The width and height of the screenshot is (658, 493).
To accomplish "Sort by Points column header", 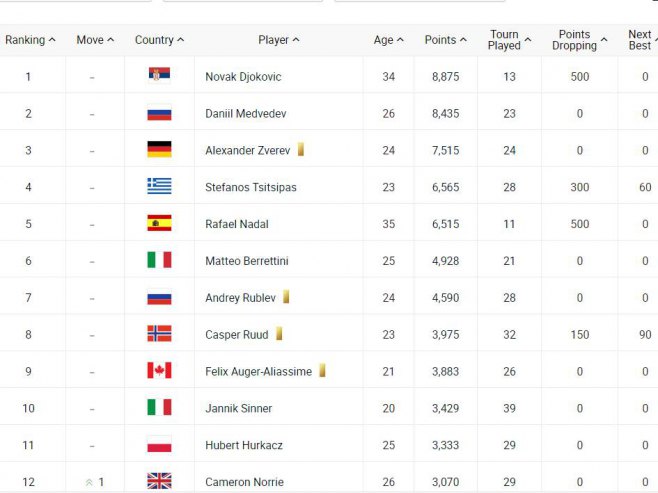I will pos(445,40).
